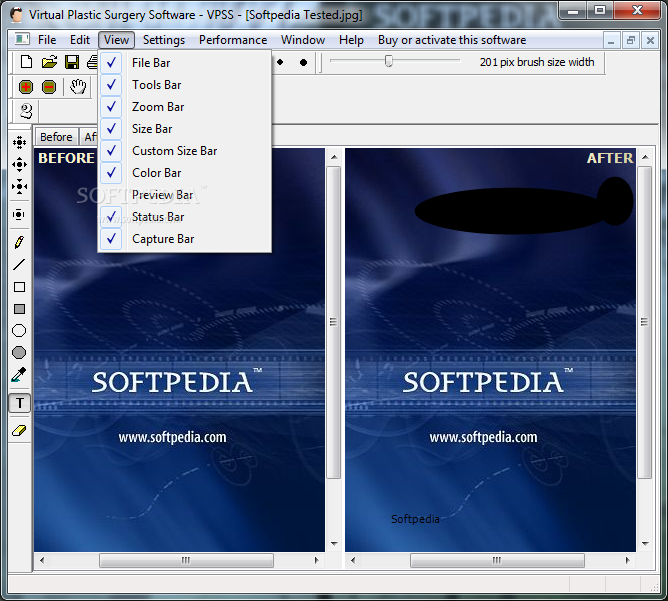The height and width of the screenshot is (601, 668).
Task: Click the Softpedia text on After image
Action: [415, 519]
